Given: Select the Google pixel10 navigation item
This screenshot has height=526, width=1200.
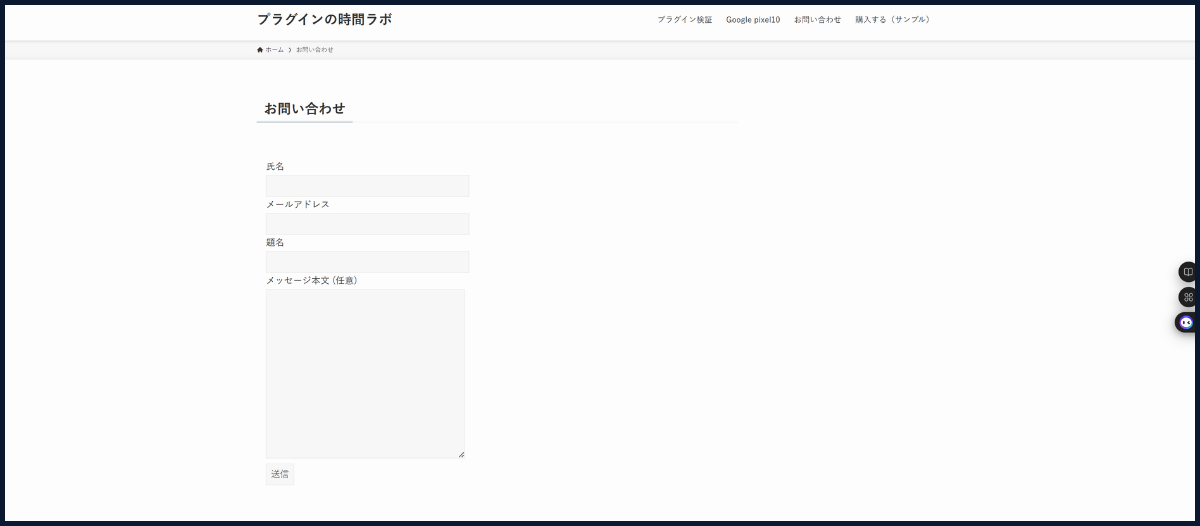Looking at the screenshot, I should 752,20.
